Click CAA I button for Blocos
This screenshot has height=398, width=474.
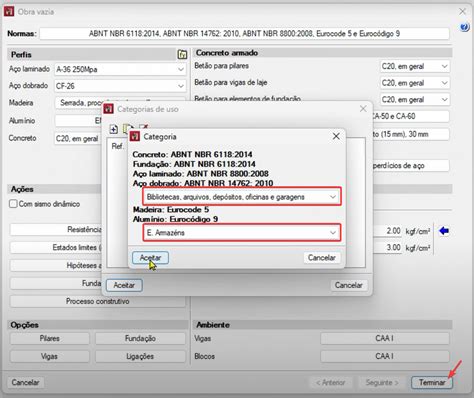[385, 356]
